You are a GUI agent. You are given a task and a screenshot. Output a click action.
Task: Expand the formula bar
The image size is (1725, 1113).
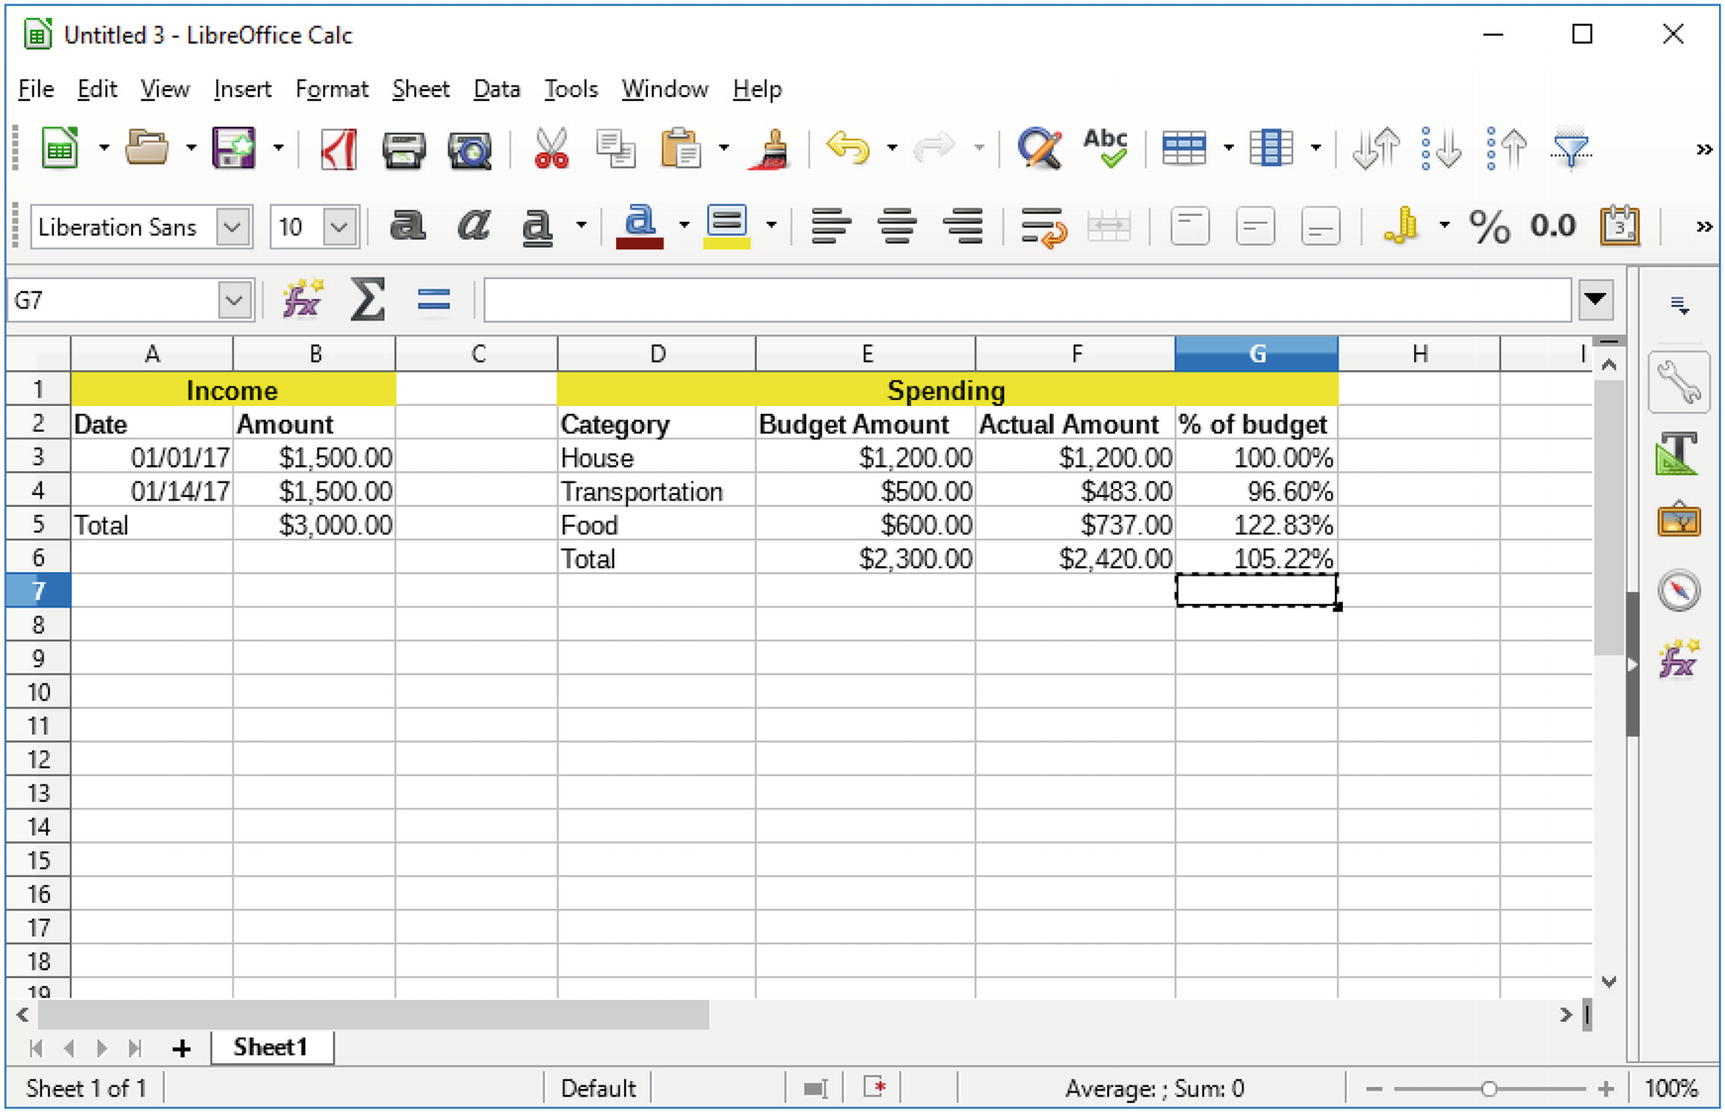1595,299
